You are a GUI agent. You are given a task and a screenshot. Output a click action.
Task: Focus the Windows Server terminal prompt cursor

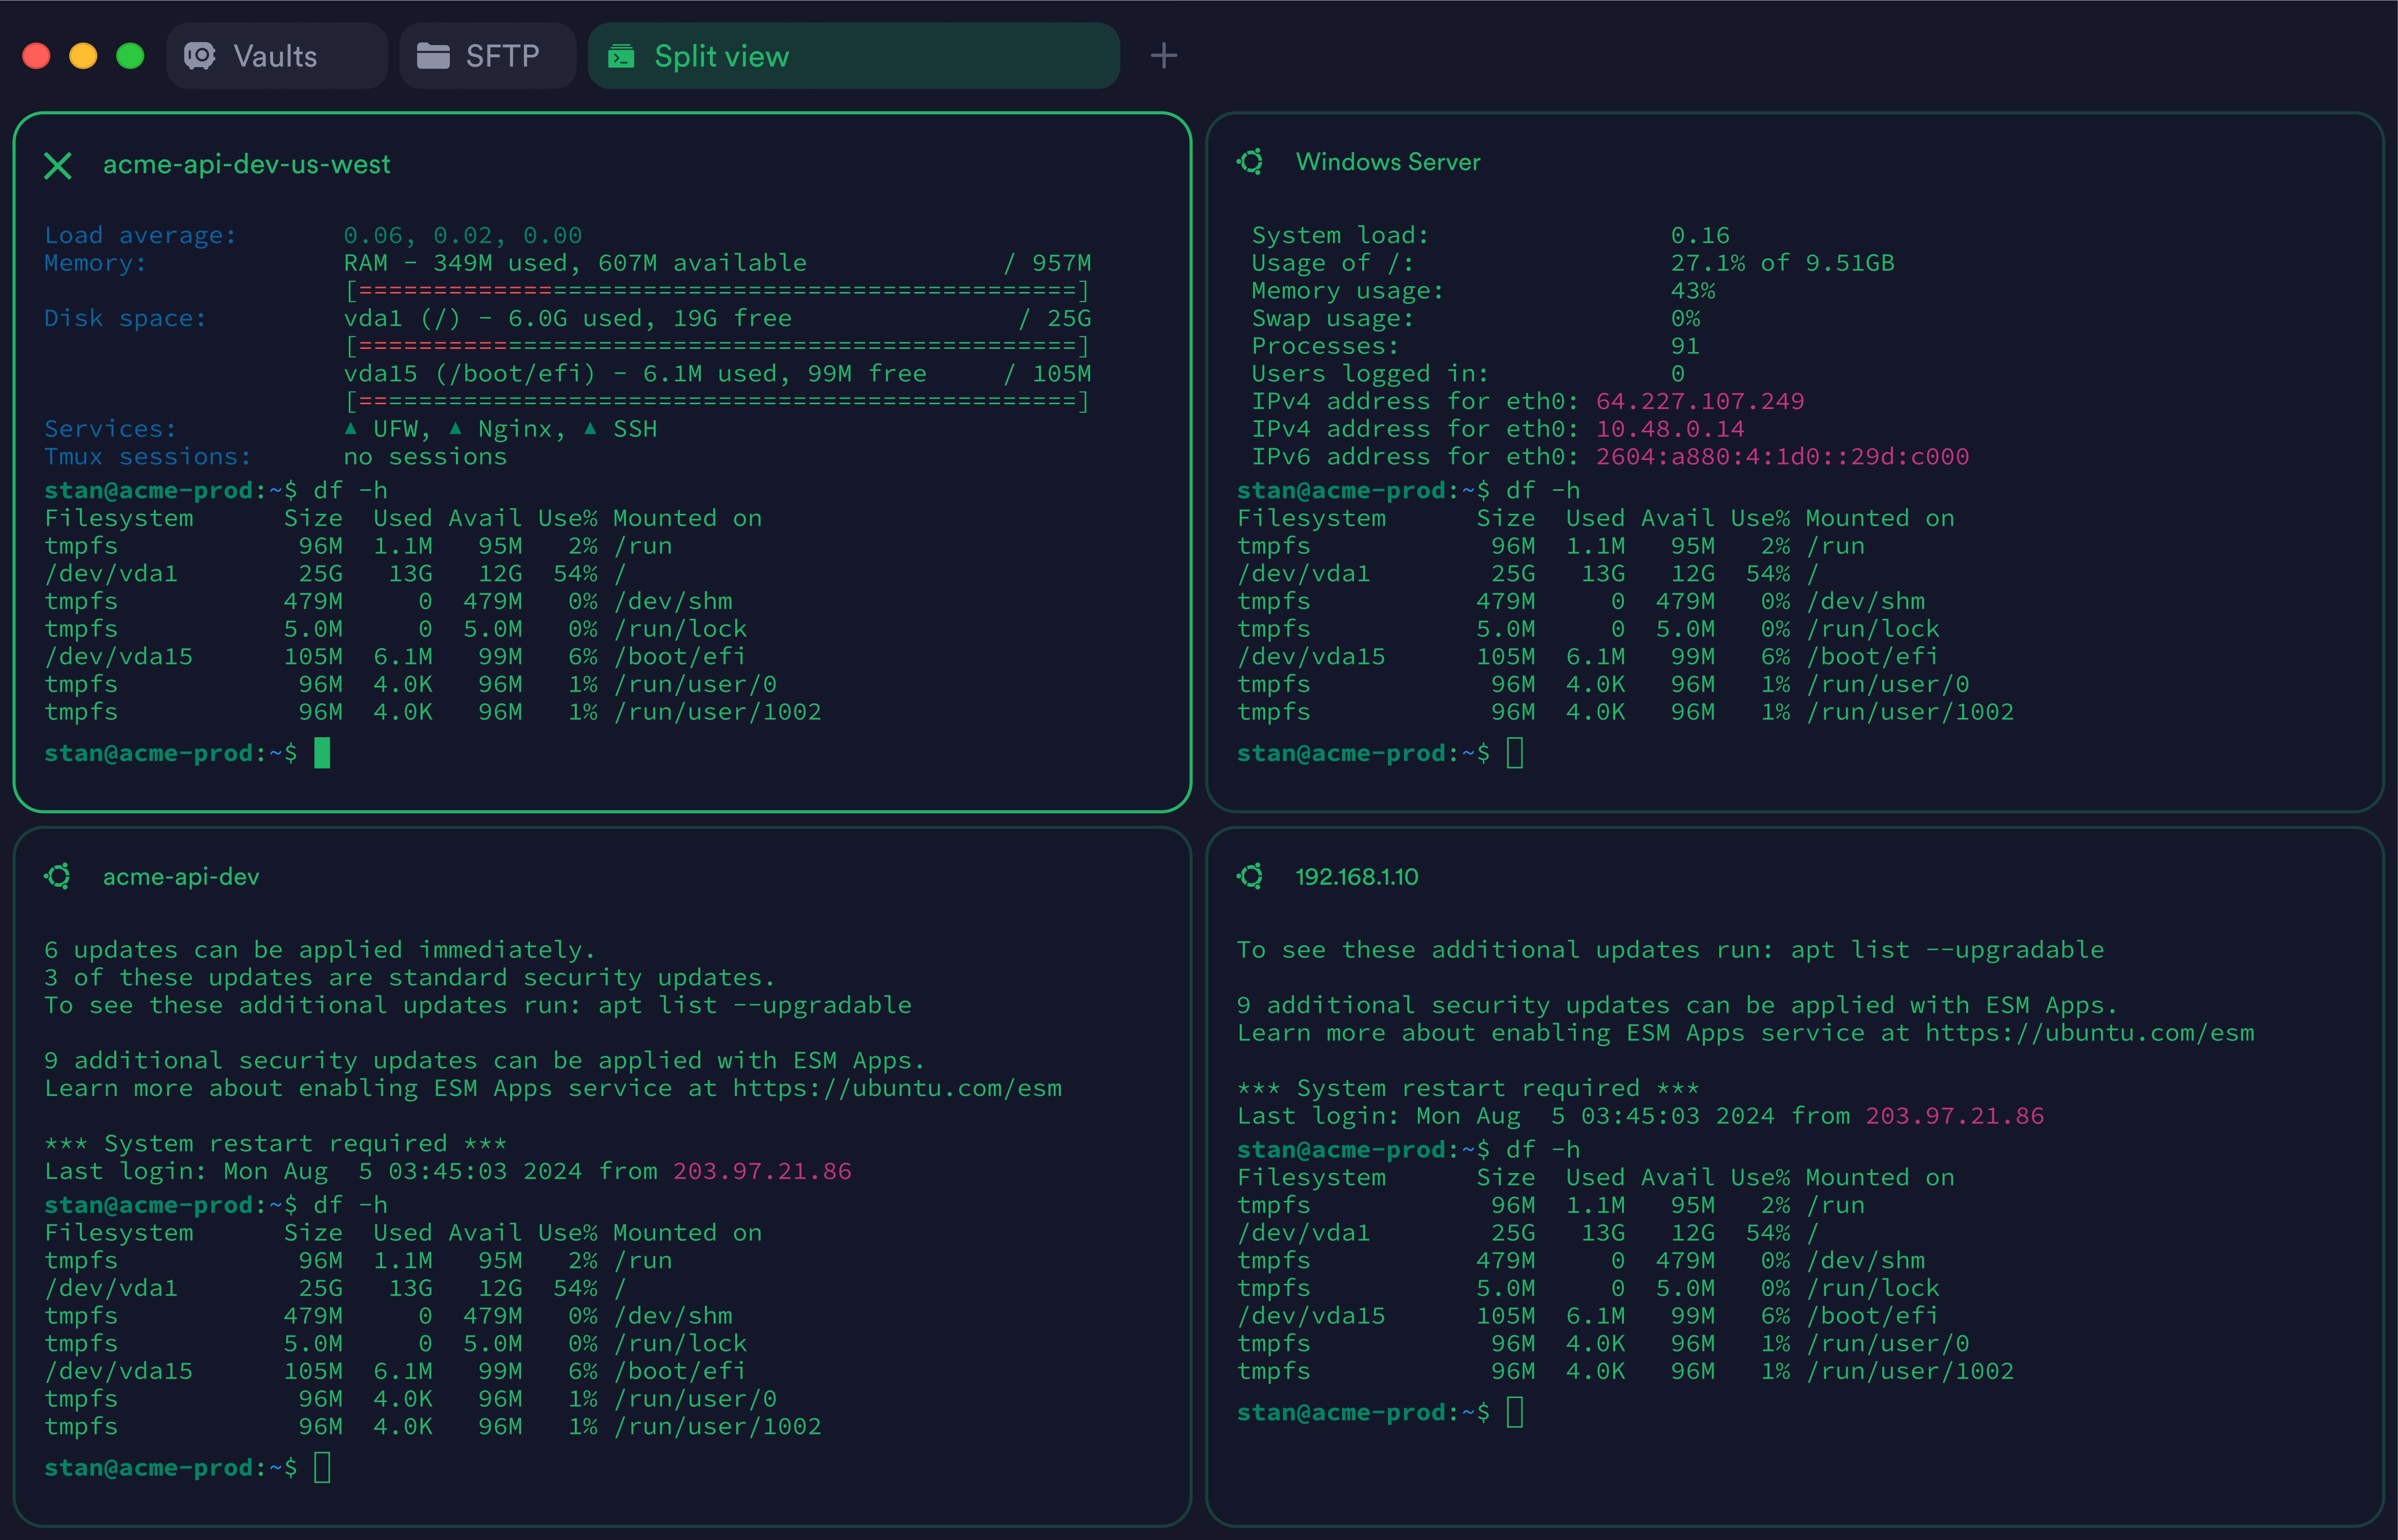(x=1515, y=753)
